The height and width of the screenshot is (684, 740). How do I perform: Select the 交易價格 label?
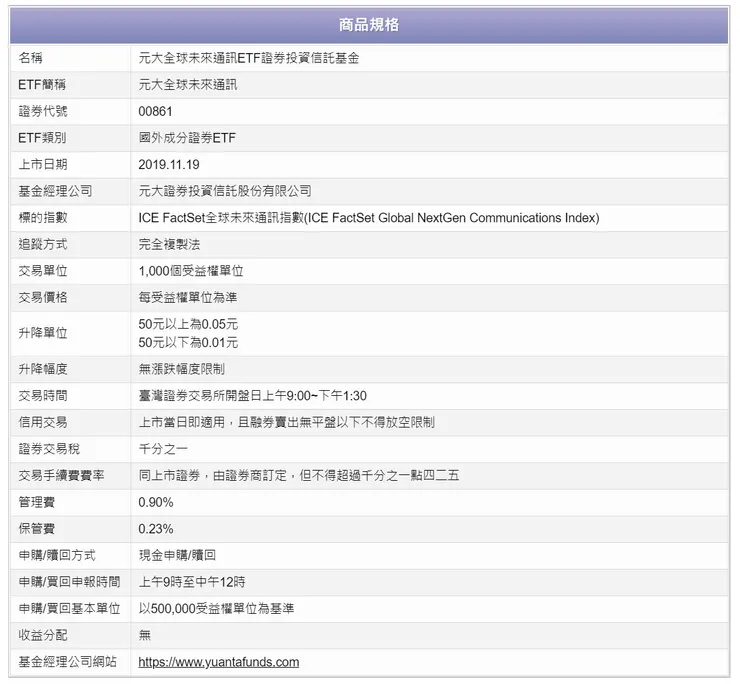tap(43, 297)
